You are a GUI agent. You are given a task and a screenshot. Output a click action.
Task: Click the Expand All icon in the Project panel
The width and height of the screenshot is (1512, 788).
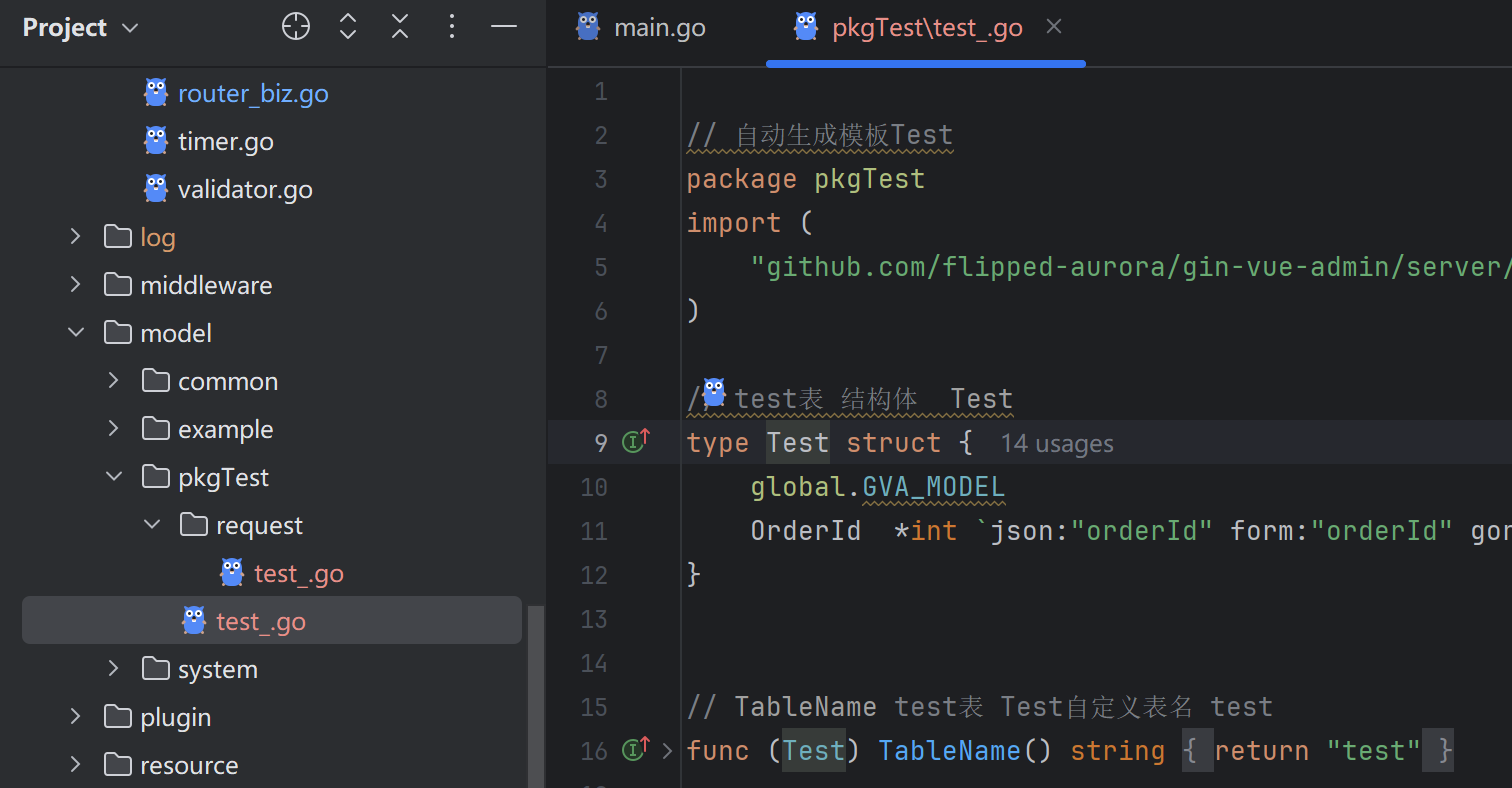pos(348,27)
